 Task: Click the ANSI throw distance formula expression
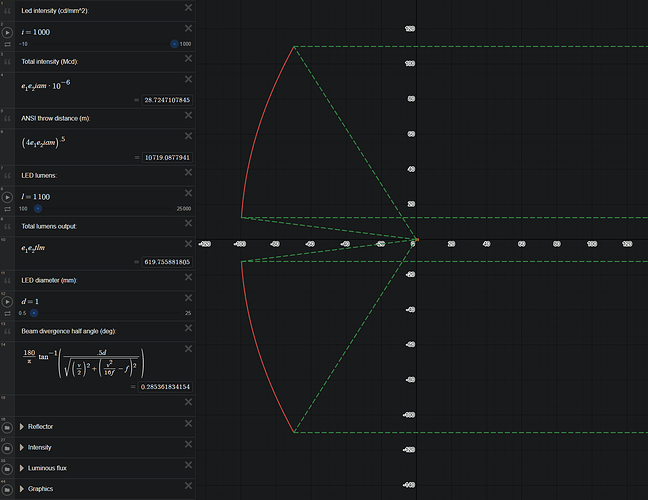[43, 143]
